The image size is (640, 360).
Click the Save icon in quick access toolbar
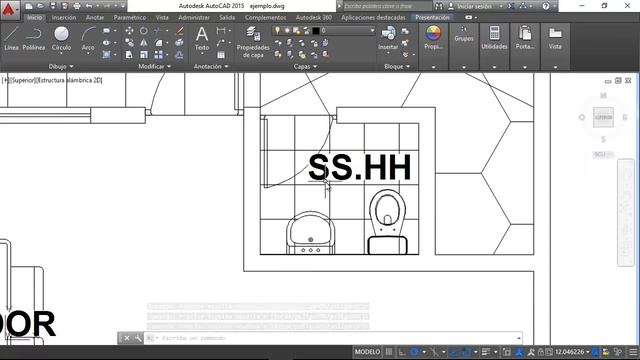point(53,6)
